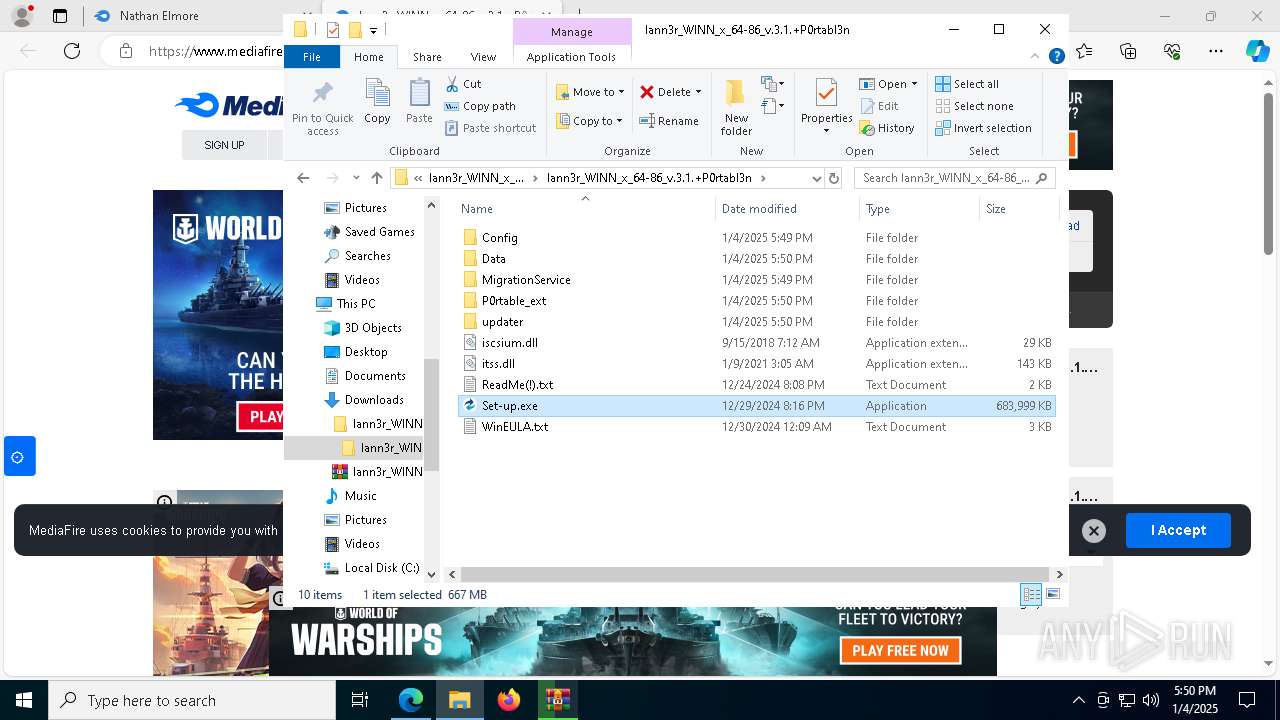Open Quick Access Toolbar customize dropdown

click(373, 30)
